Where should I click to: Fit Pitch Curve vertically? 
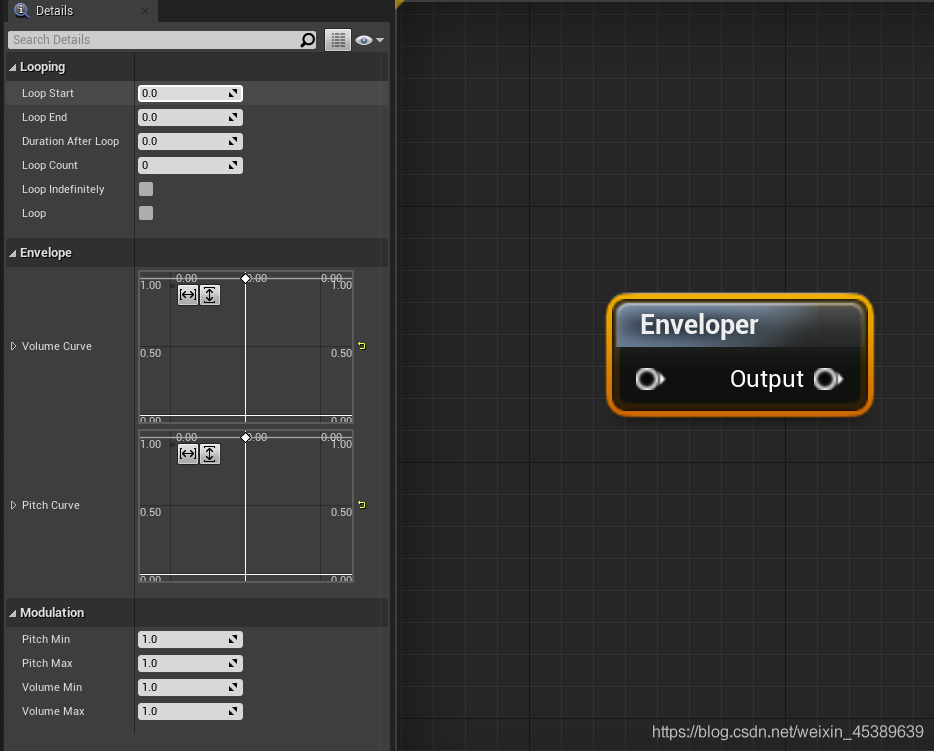(210, 454)
